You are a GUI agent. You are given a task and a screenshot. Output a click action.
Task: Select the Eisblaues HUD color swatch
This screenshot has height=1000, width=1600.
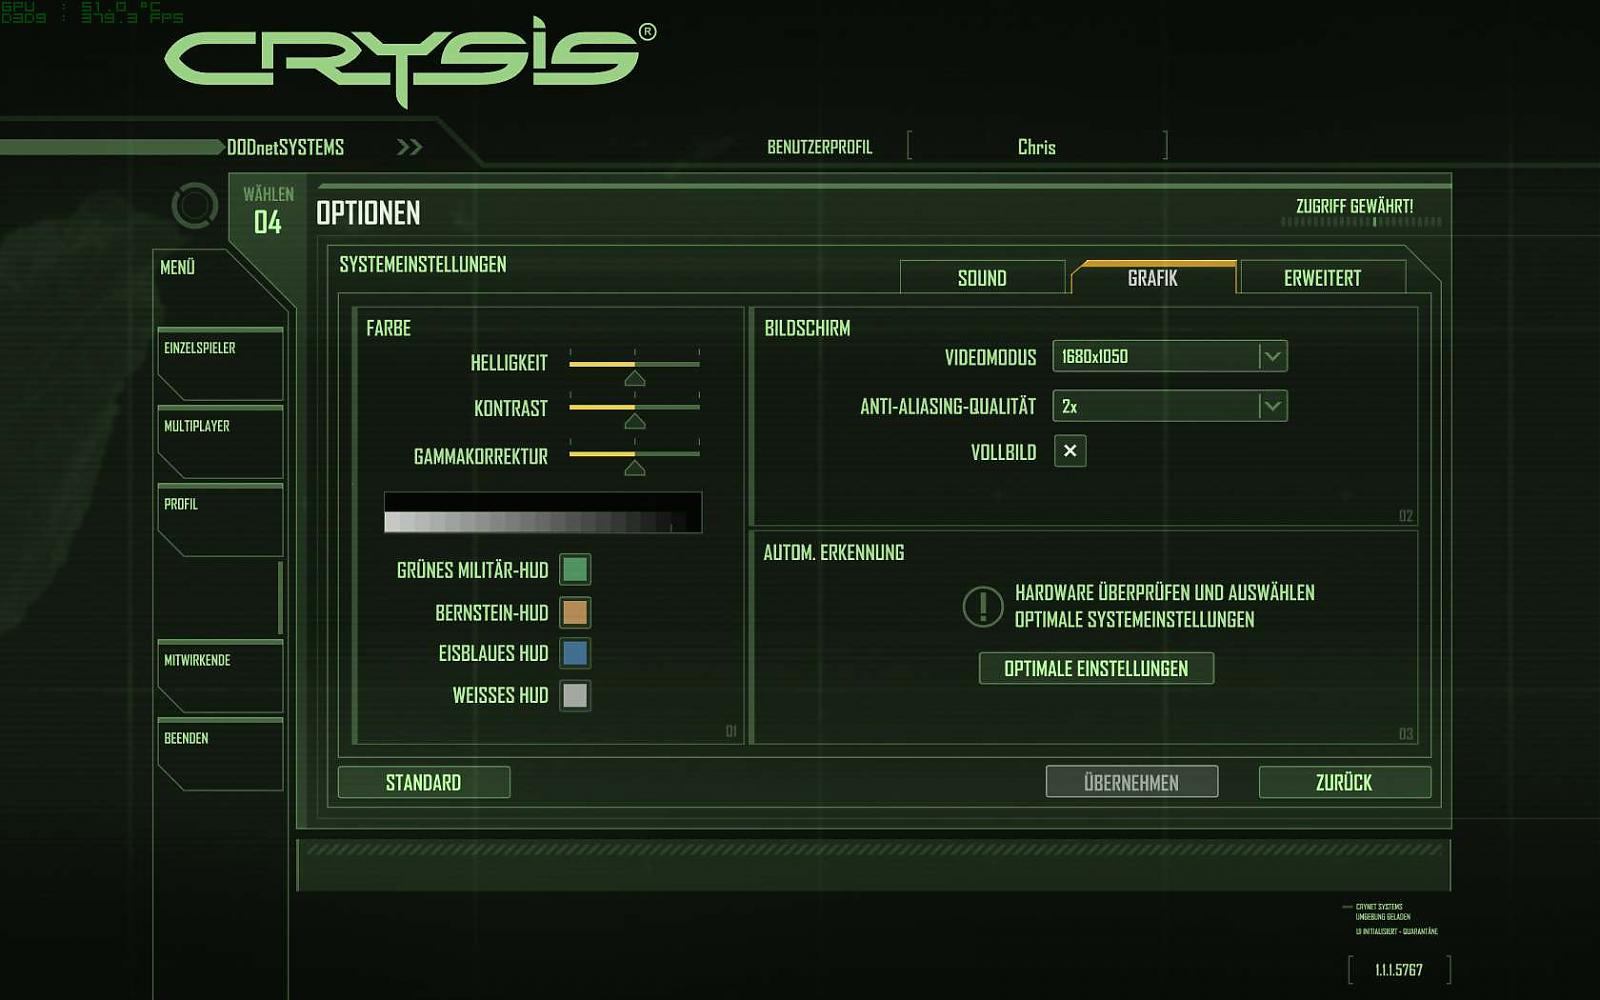575,653
